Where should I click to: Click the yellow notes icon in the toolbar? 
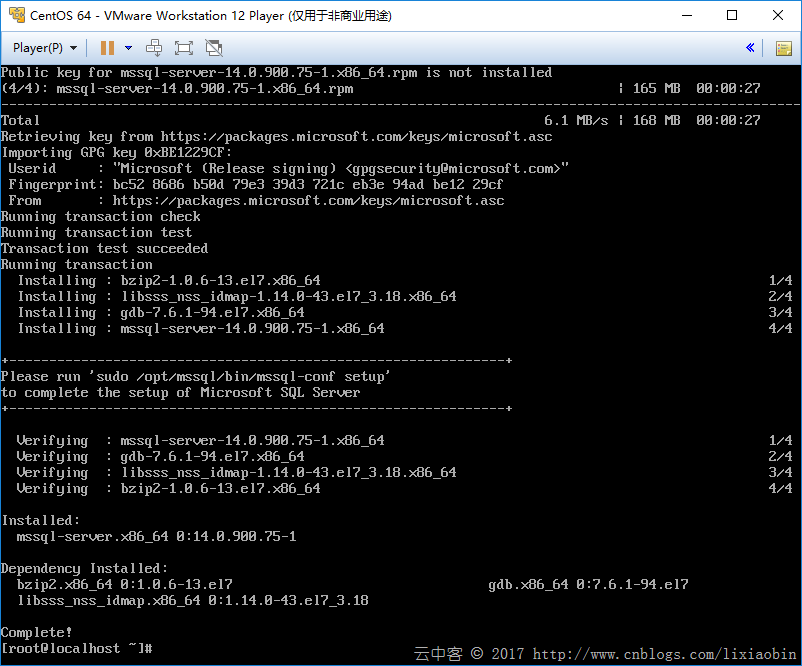tap(783, 47)
